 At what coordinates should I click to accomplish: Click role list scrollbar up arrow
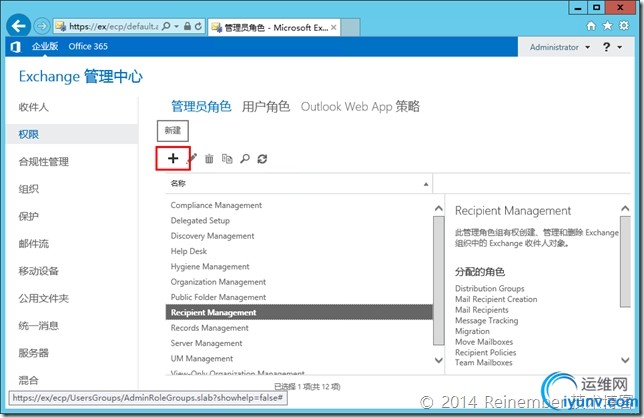[x=439, y=209]
